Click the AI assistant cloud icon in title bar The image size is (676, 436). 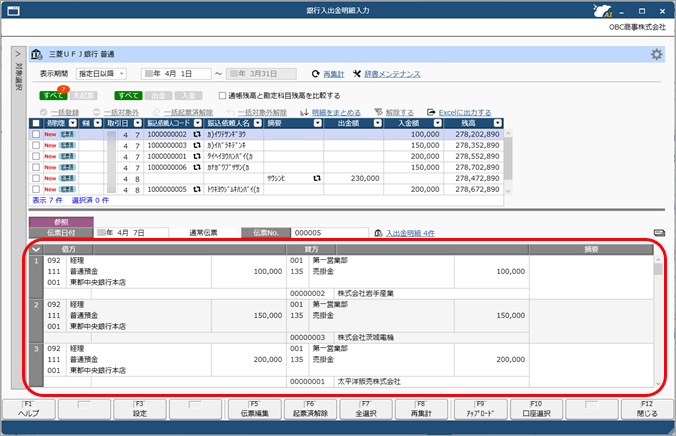[x=602, y=11]
